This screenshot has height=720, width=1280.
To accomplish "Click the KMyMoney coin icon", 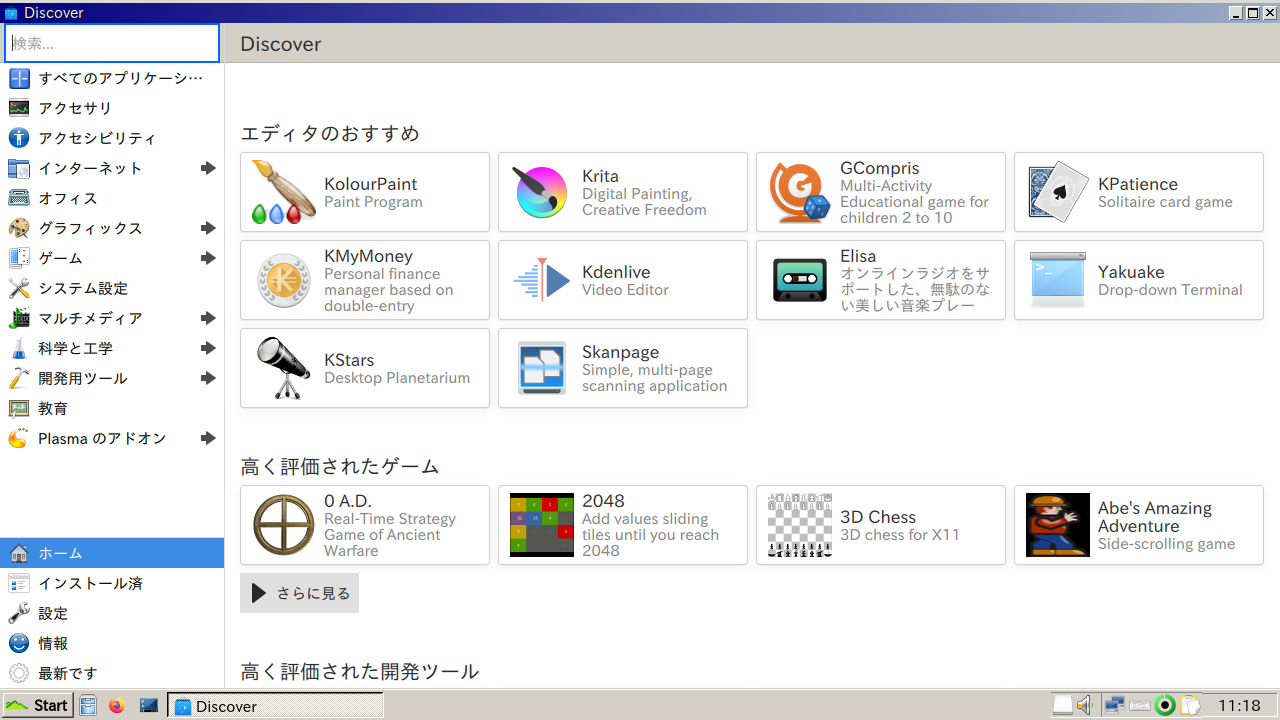I will point(283,280).
